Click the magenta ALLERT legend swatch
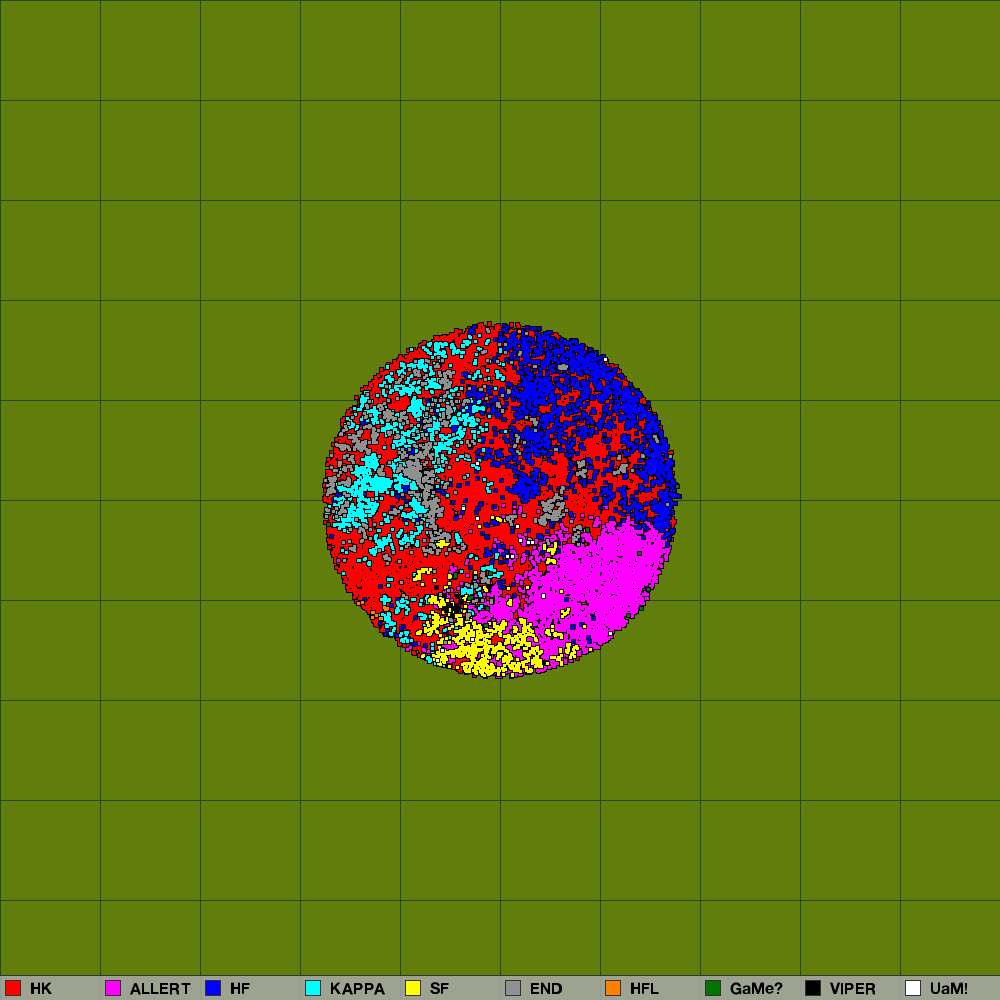The image size is (1000, 1000). (113, 988)
